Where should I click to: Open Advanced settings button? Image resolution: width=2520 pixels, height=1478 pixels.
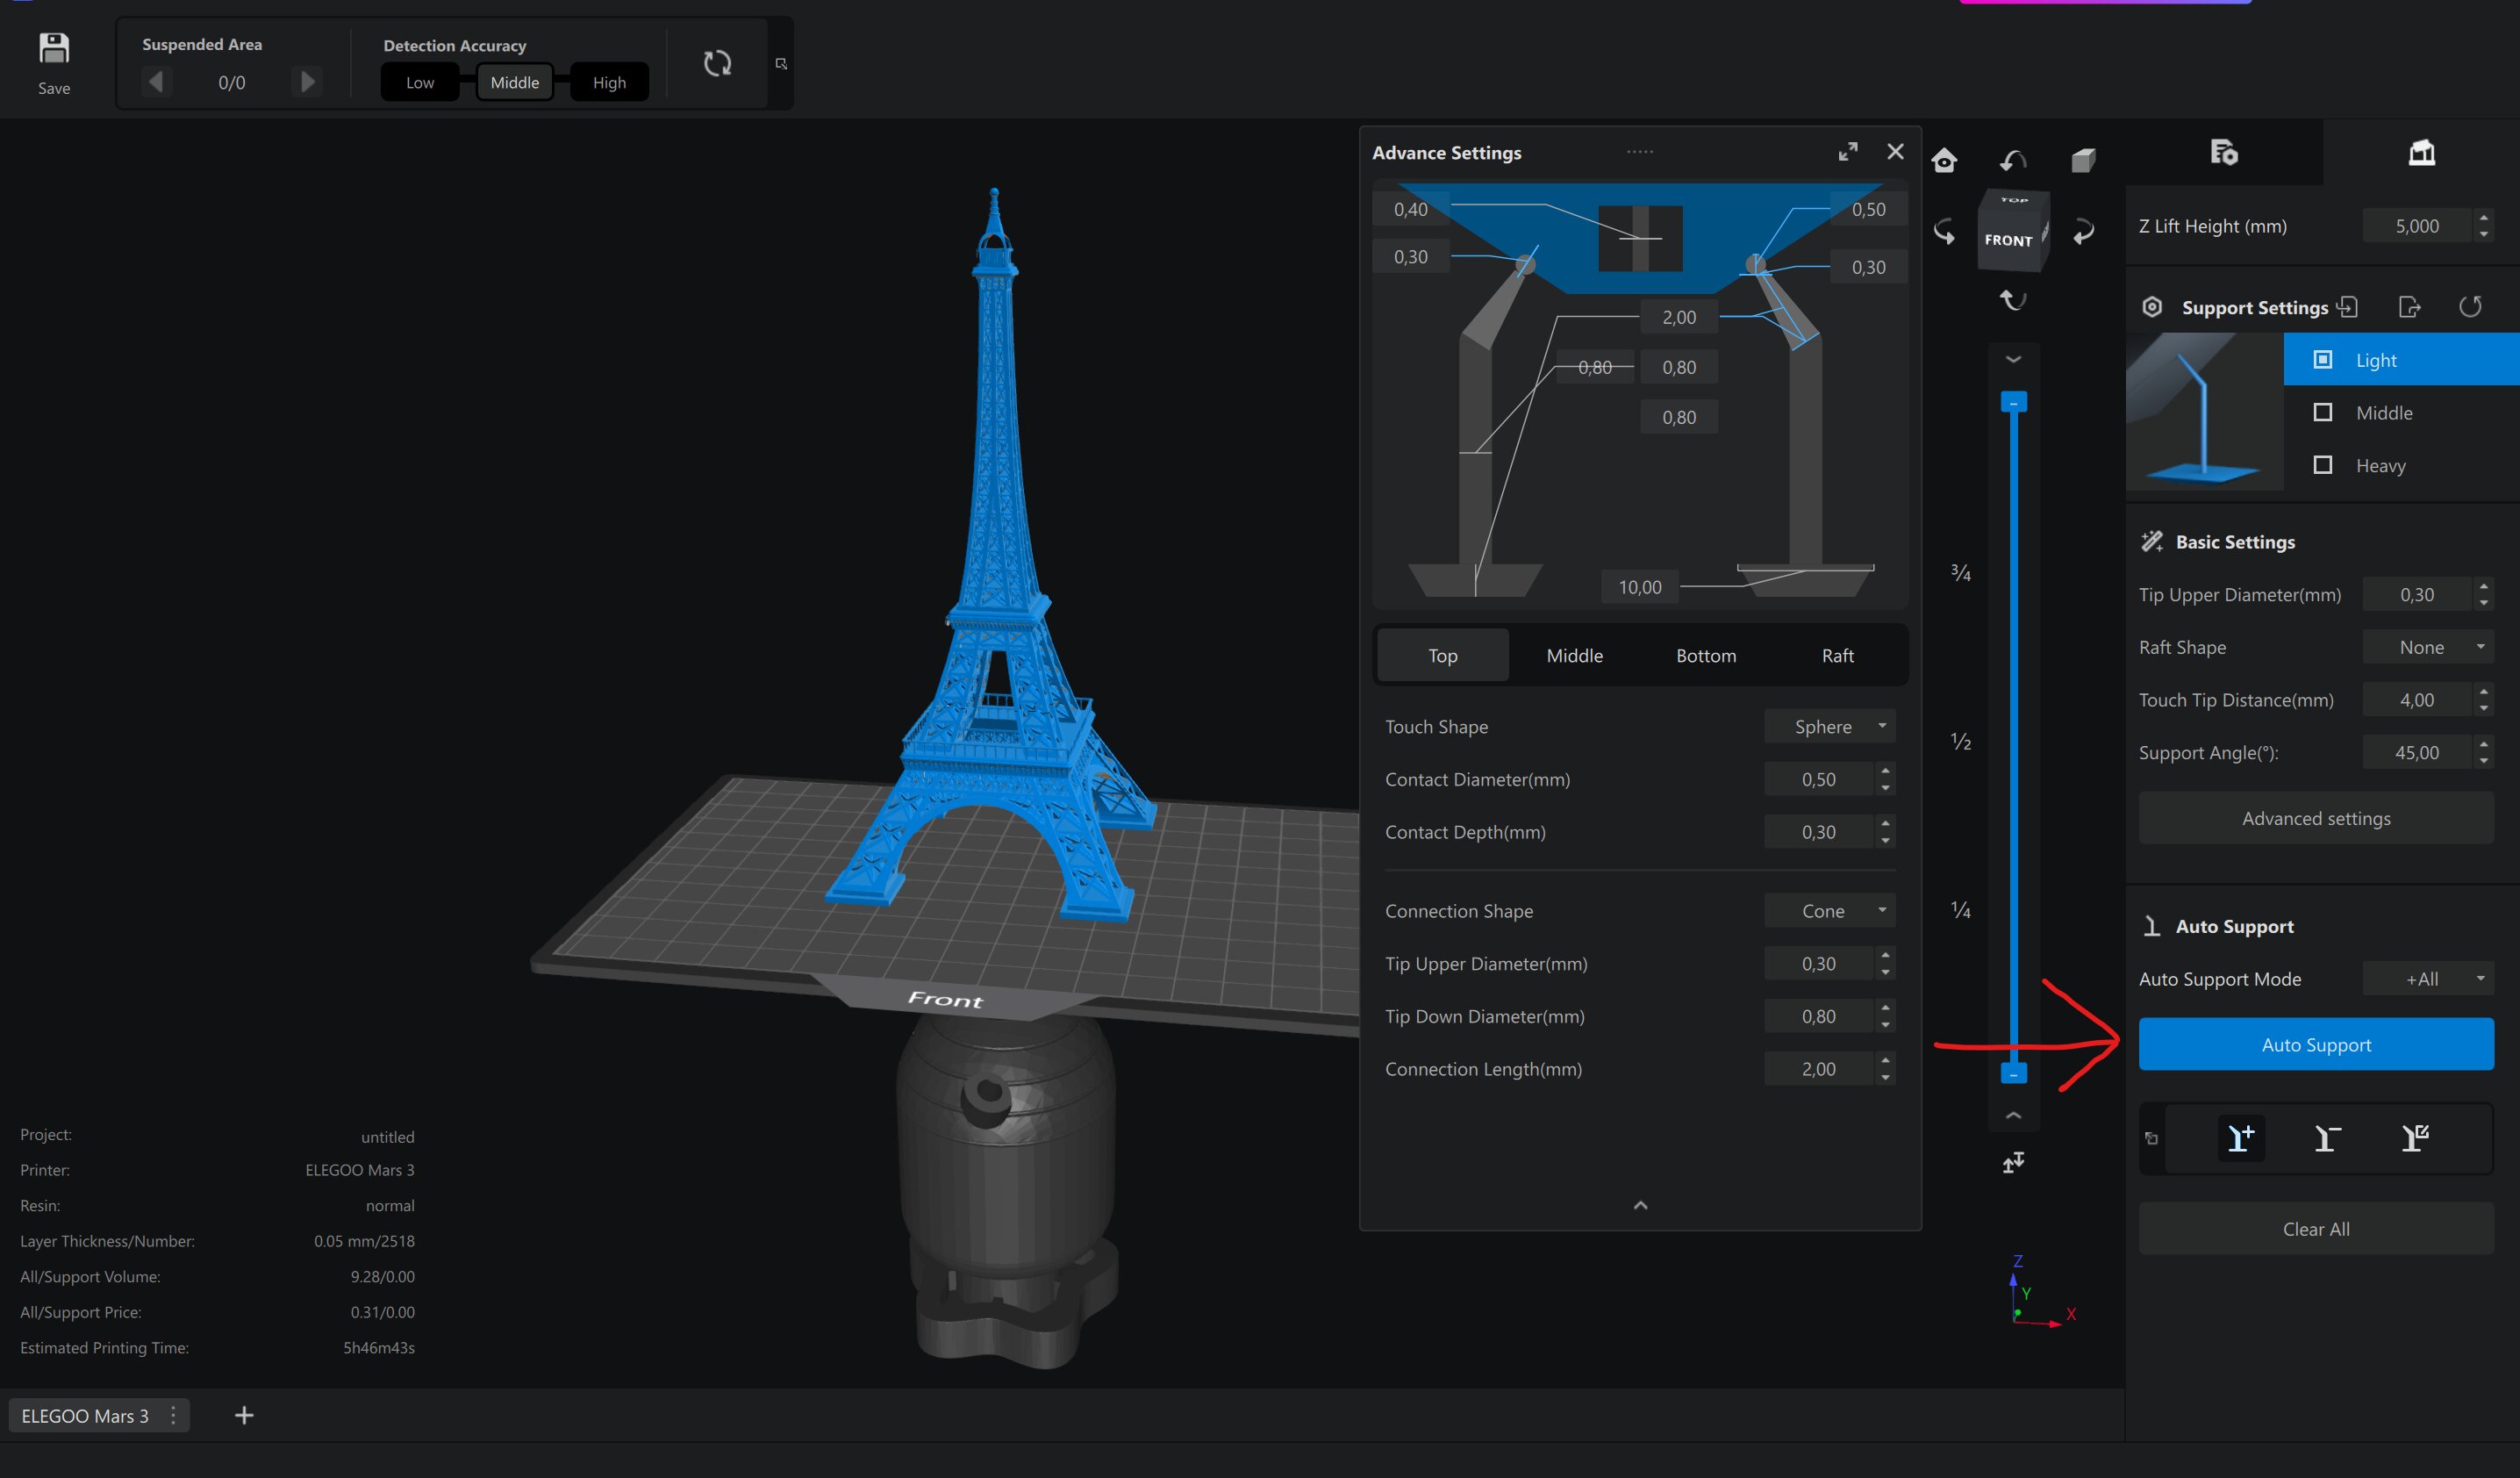point(2316,818)
